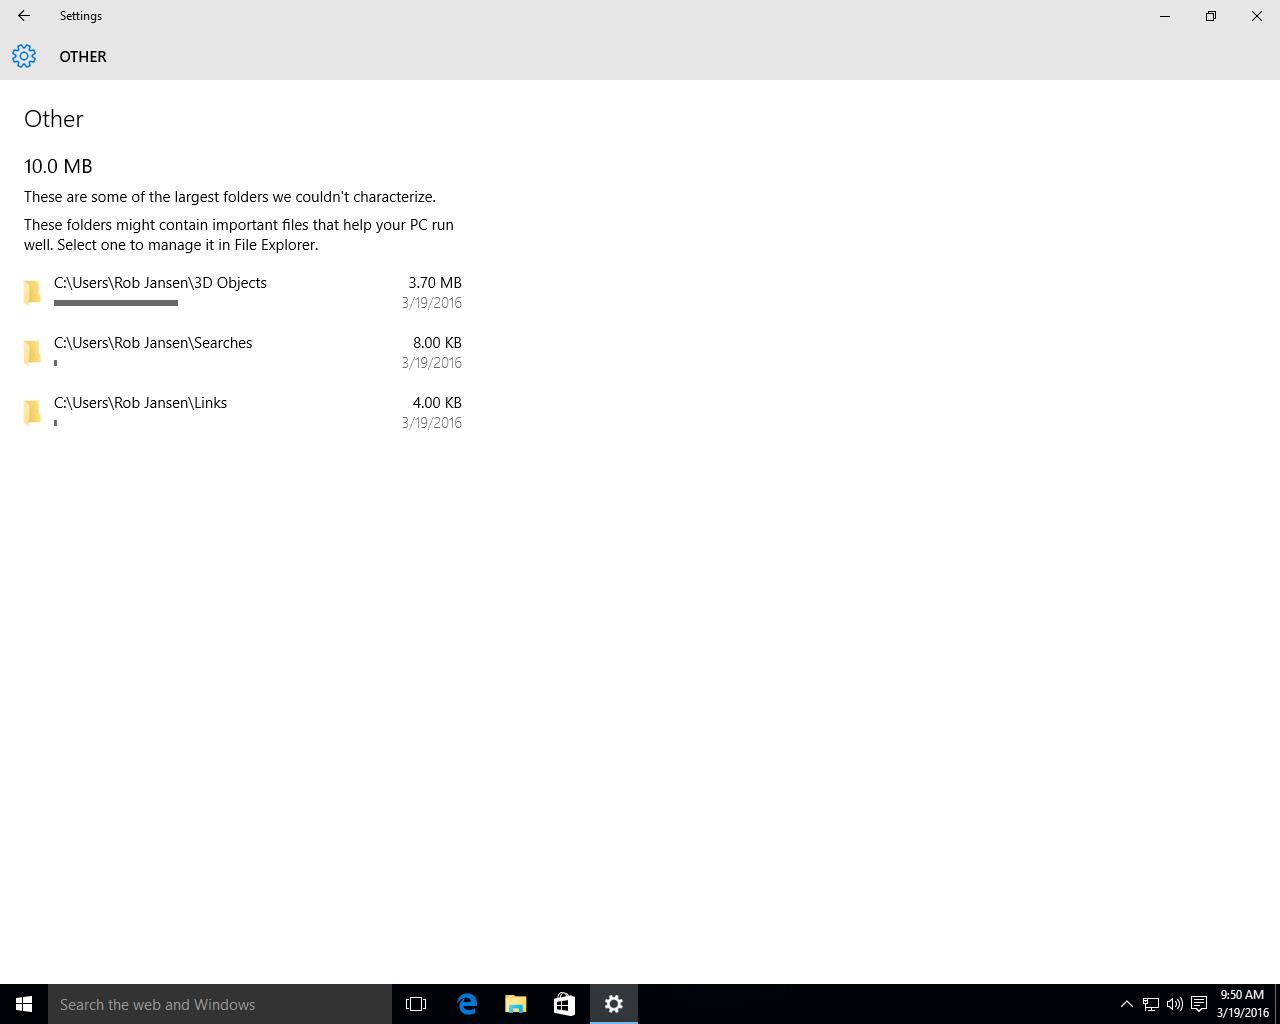Open the clock showing 9:50 AM

click(x=1242, y=1004)
